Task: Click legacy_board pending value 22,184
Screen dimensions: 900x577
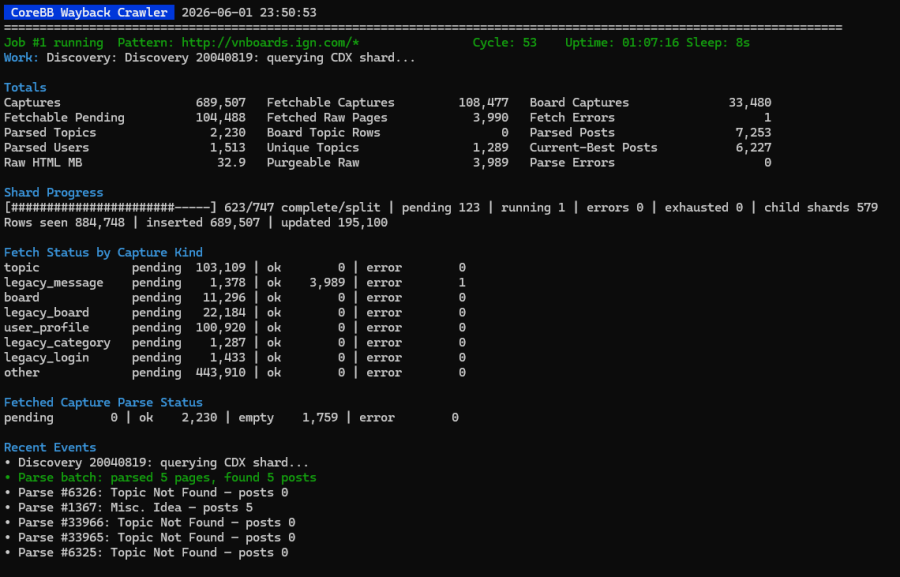Action: 224,312
